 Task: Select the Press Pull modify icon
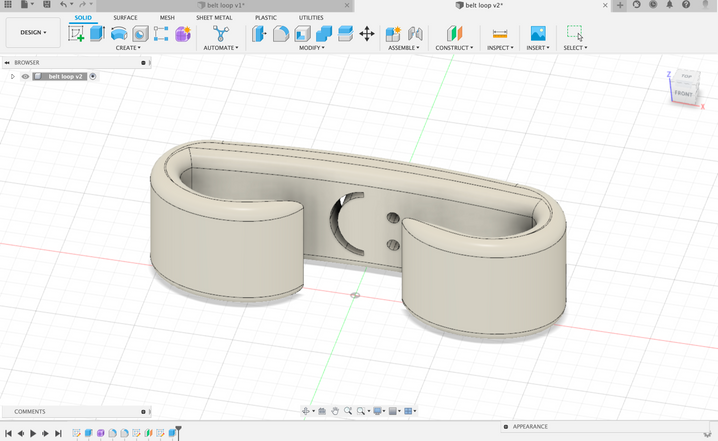point(260,33)
